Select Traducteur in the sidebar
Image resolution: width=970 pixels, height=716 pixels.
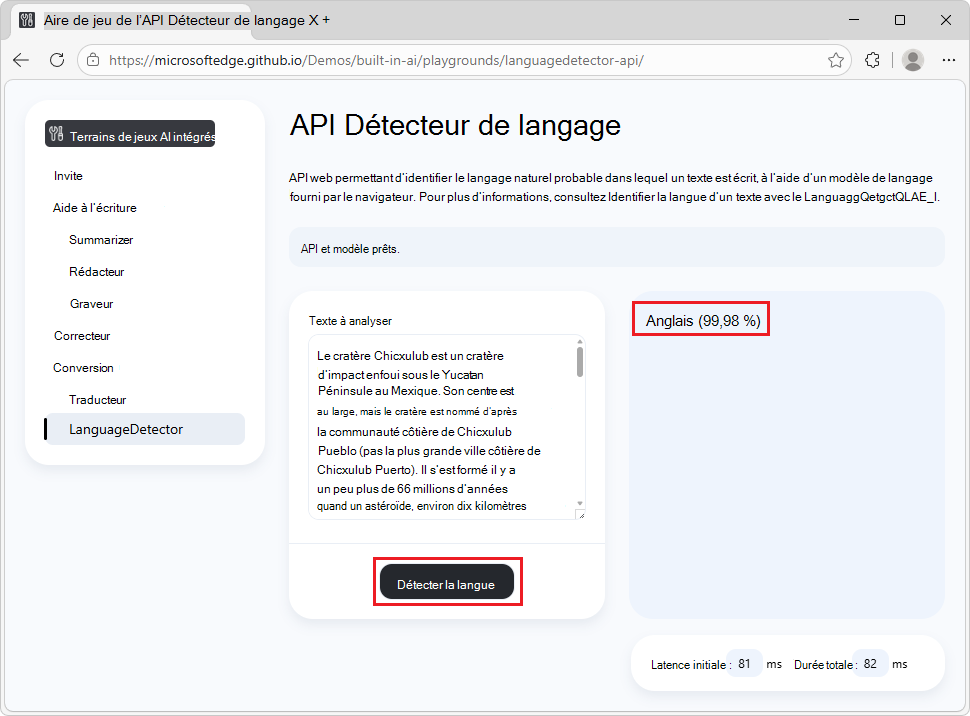click(x=98, y=400)
